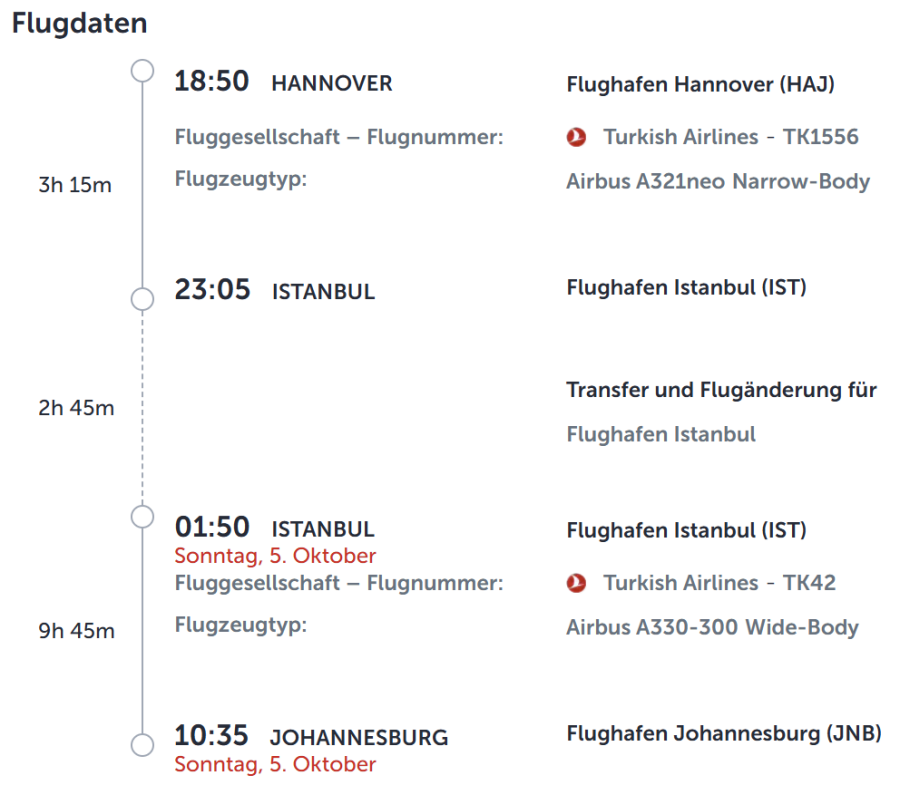This screenshot has height=785, width=900.
Task: Click the 23:05 Istanbul arrival timeline circle
Action: point(143,299)
